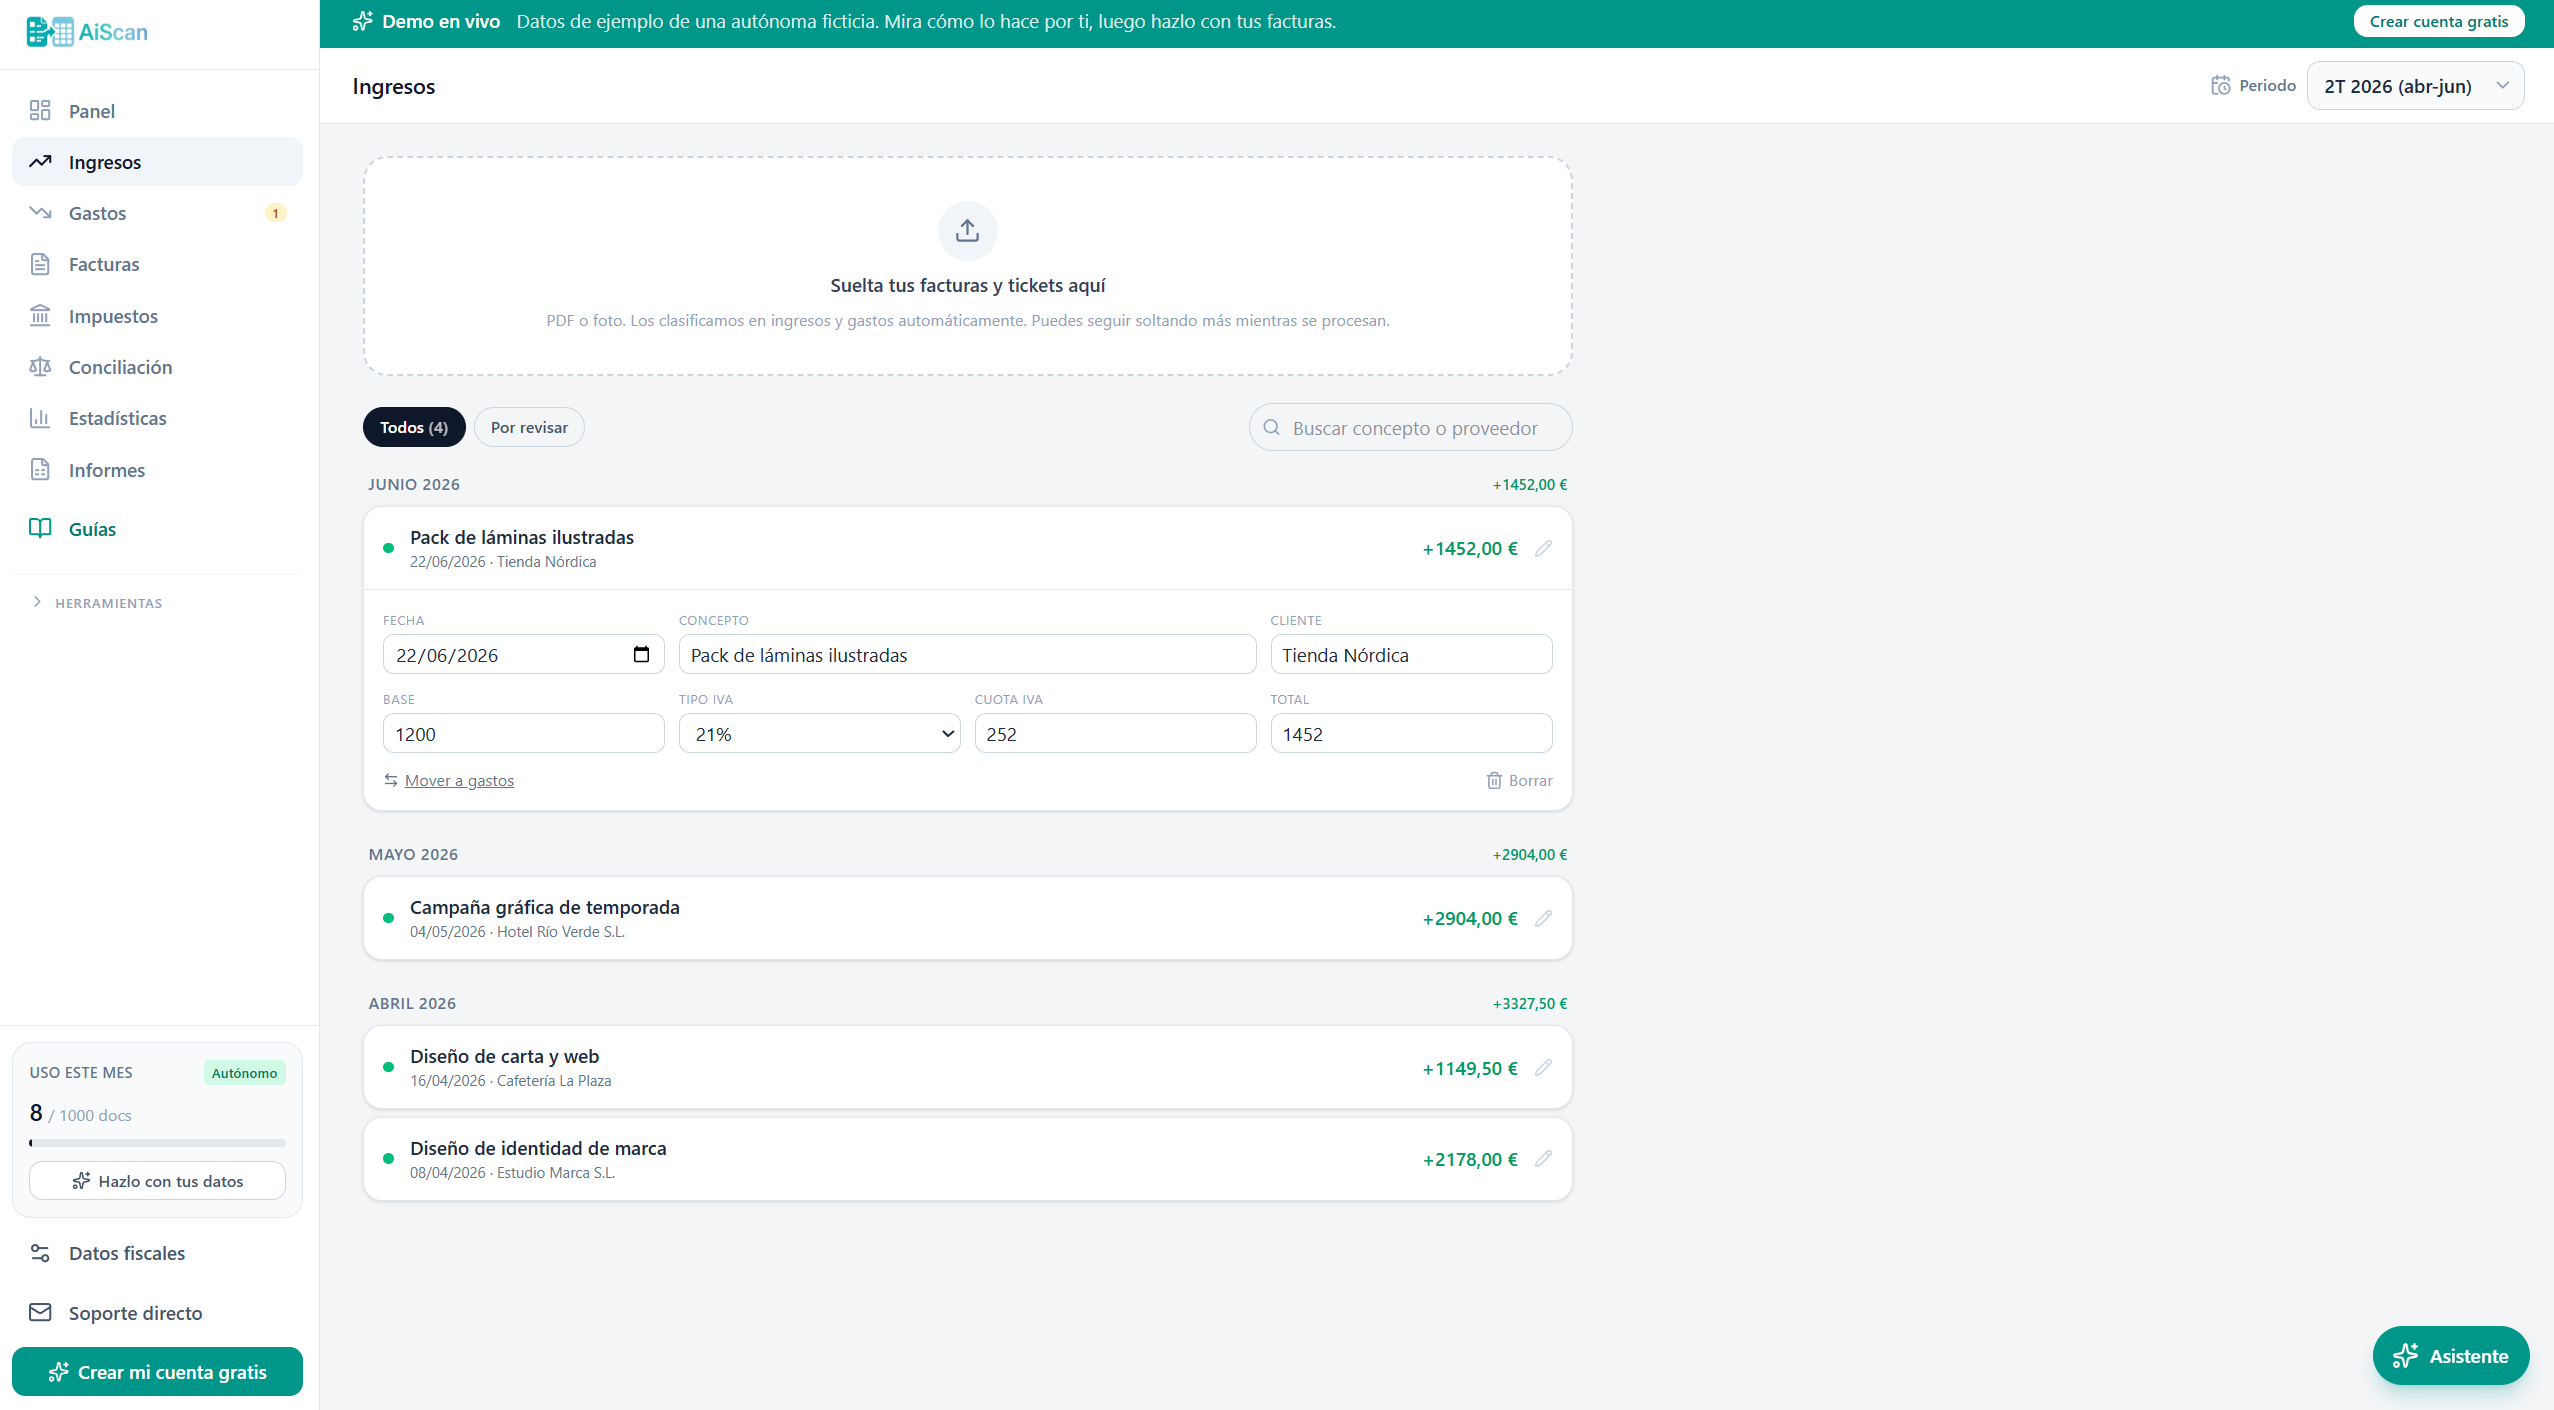
Task: Open the Asistente chat button
Action: 2450,1355
